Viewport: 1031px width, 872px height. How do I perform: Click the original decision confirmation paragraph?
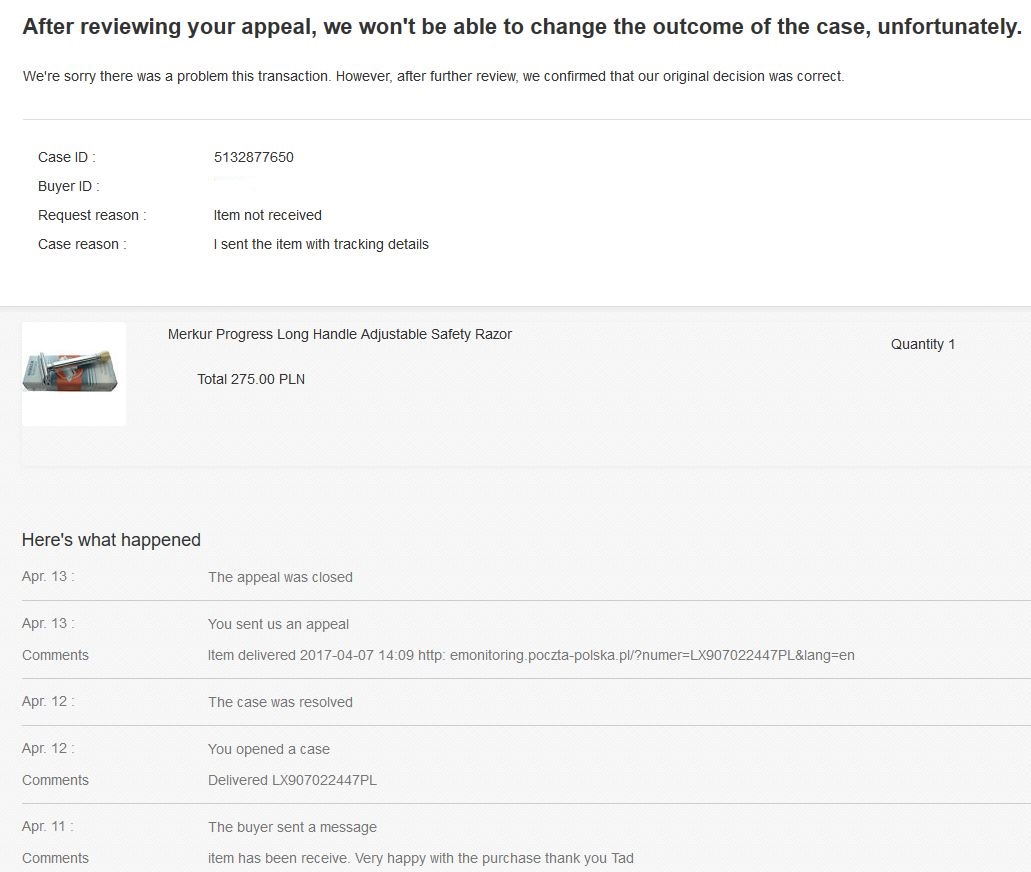[x=433, y=76]
